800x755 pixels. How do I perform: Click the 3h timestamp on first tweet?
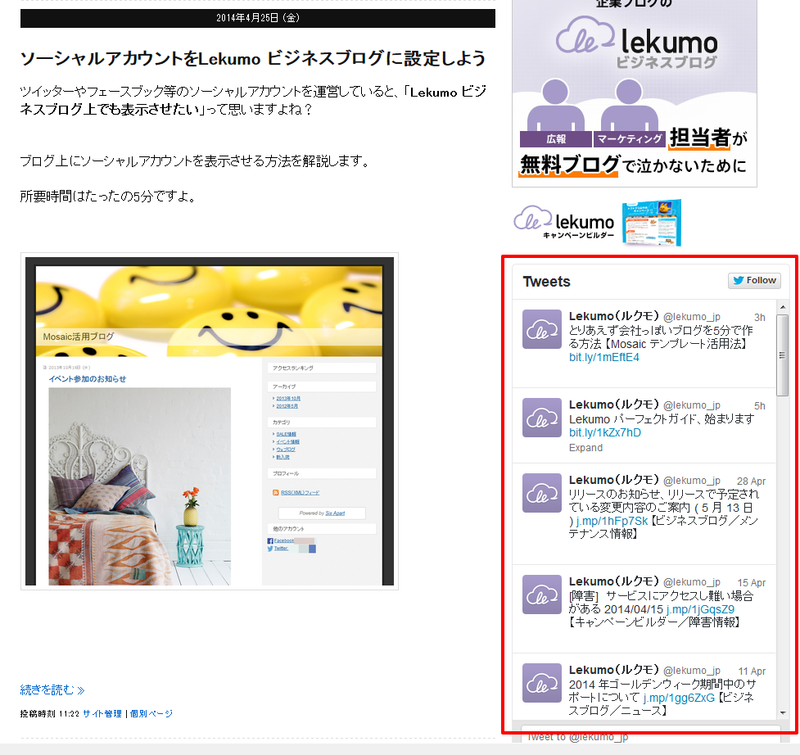[760, 317]
